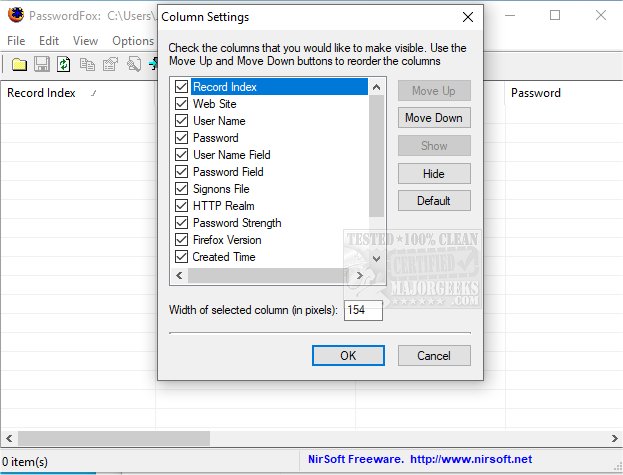Screen dimensions: 623x475
Task: Toggle the Signons File checkbox
Action: click(182, 189)
